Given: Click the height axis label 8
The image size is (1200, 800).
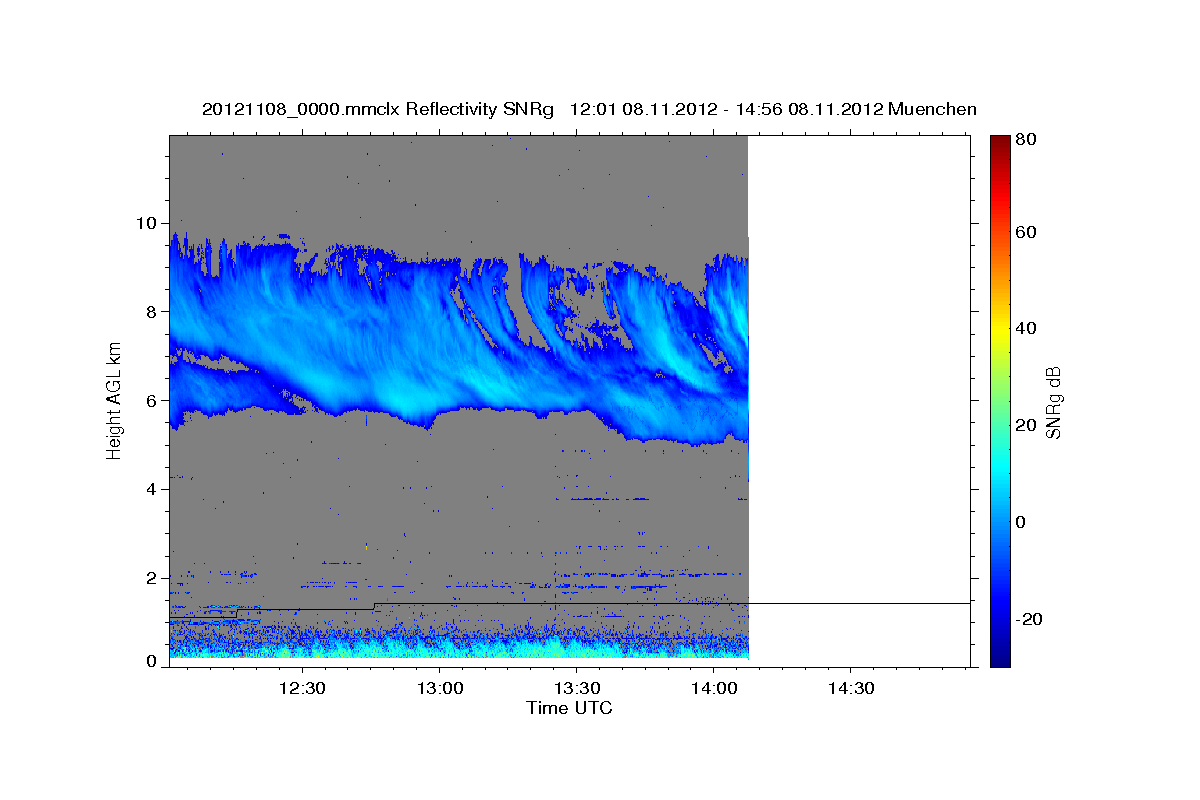Looking at the screenshot, I should [x=152, y=311].
